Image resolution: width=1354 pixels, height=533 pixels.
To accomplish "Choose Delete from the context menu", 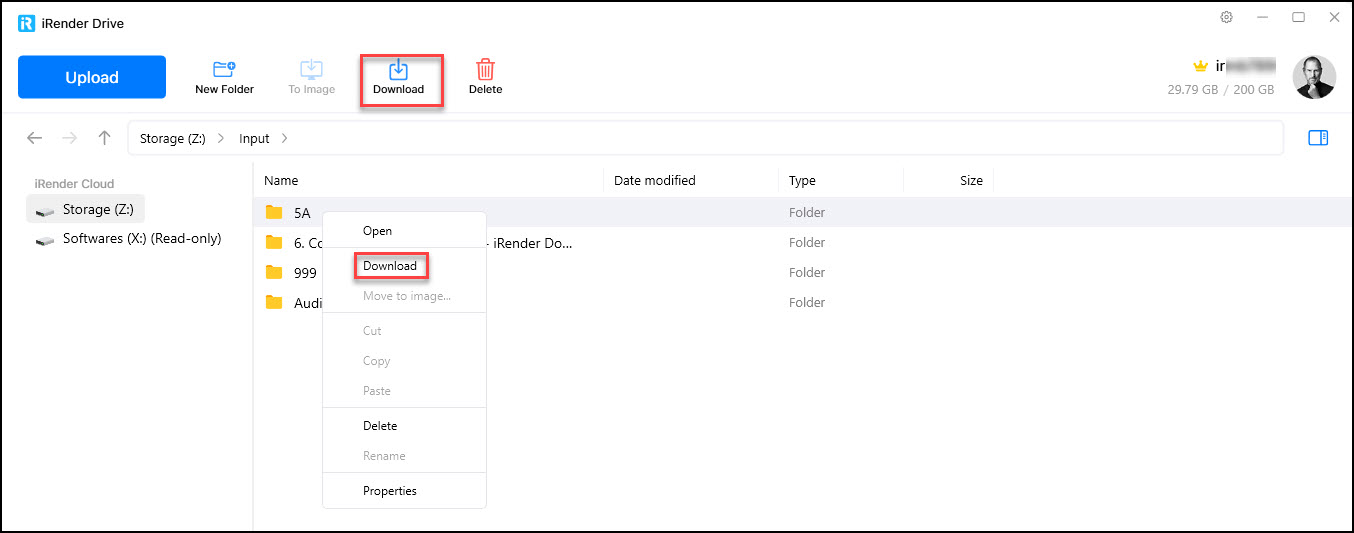I will point(380,426).
